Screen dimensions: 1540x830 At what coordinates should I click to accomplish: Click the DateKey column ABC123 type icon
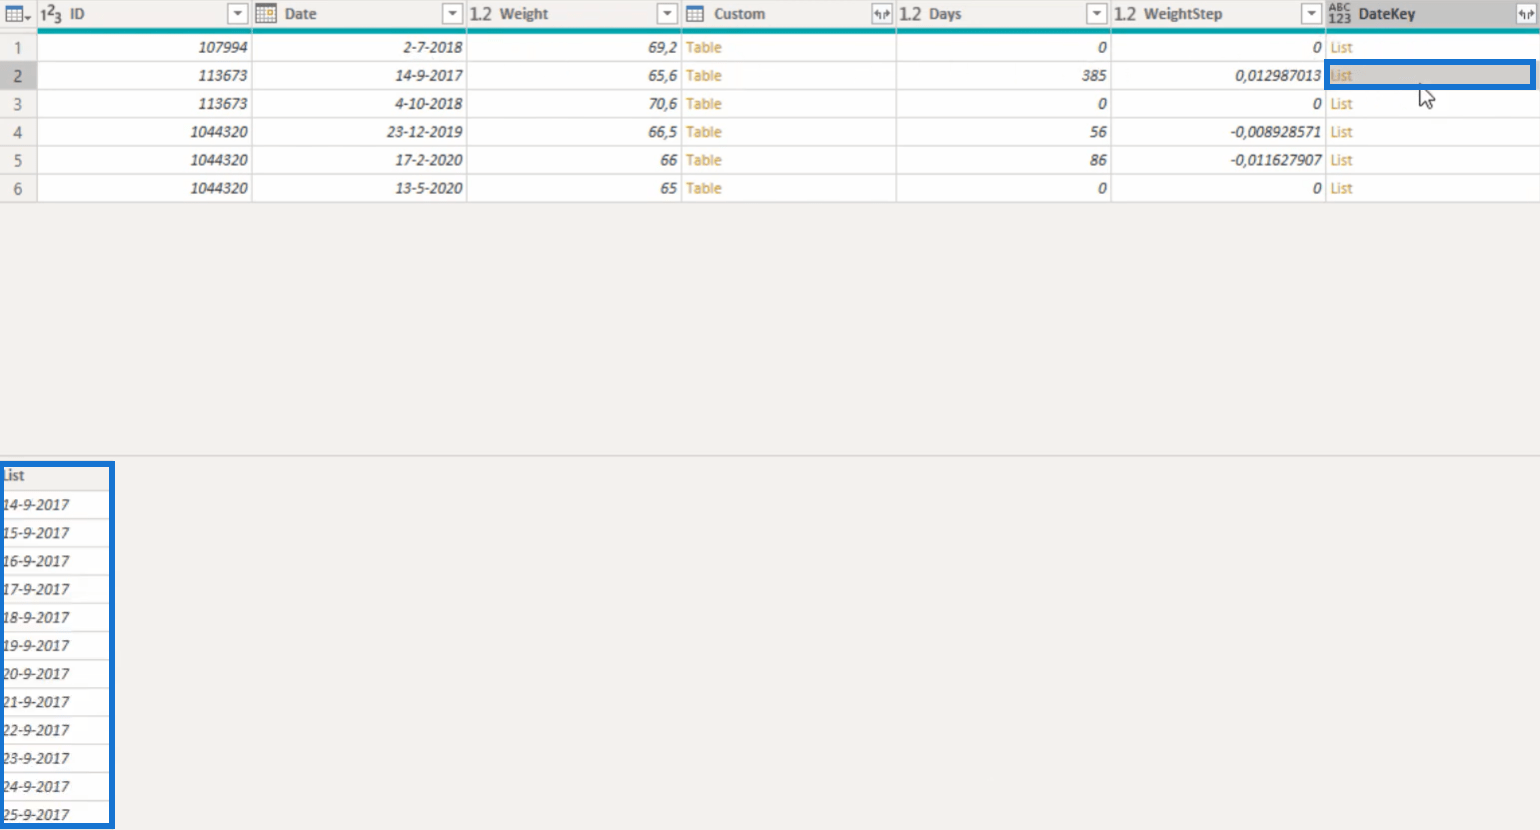click(x=1340, y=14)
